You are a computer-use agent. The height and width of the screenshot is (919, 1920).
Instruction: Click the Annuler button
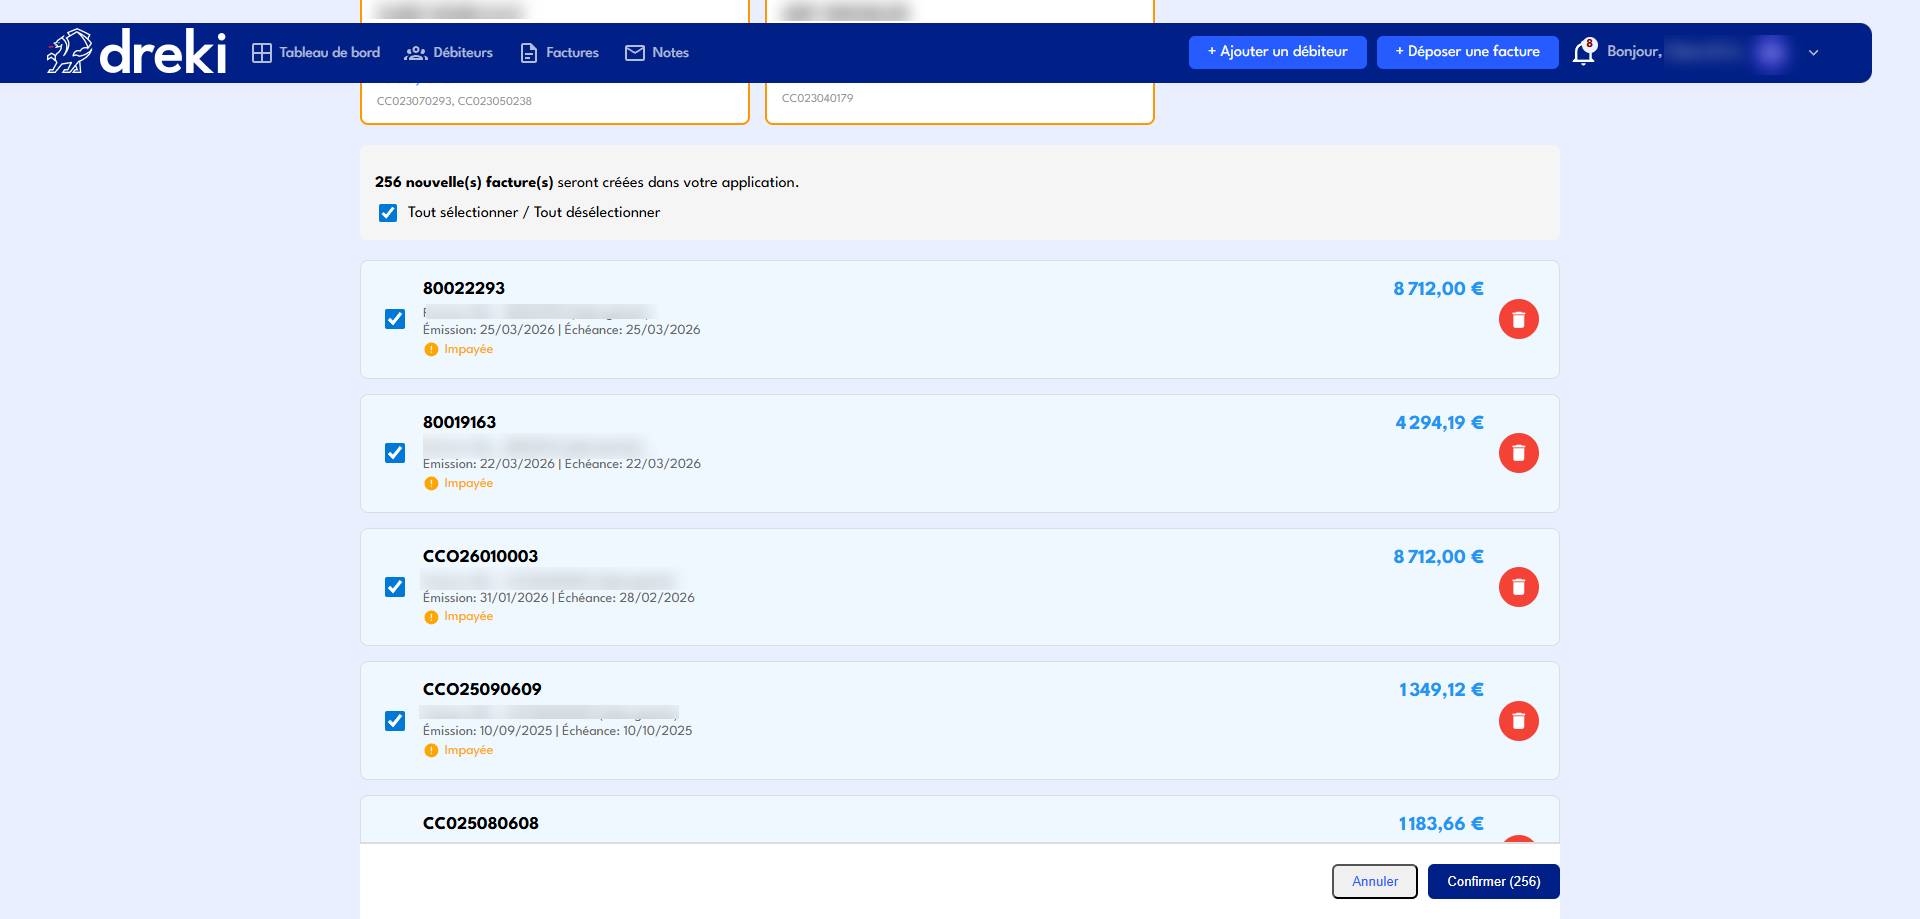click(x=1374, y=882)
